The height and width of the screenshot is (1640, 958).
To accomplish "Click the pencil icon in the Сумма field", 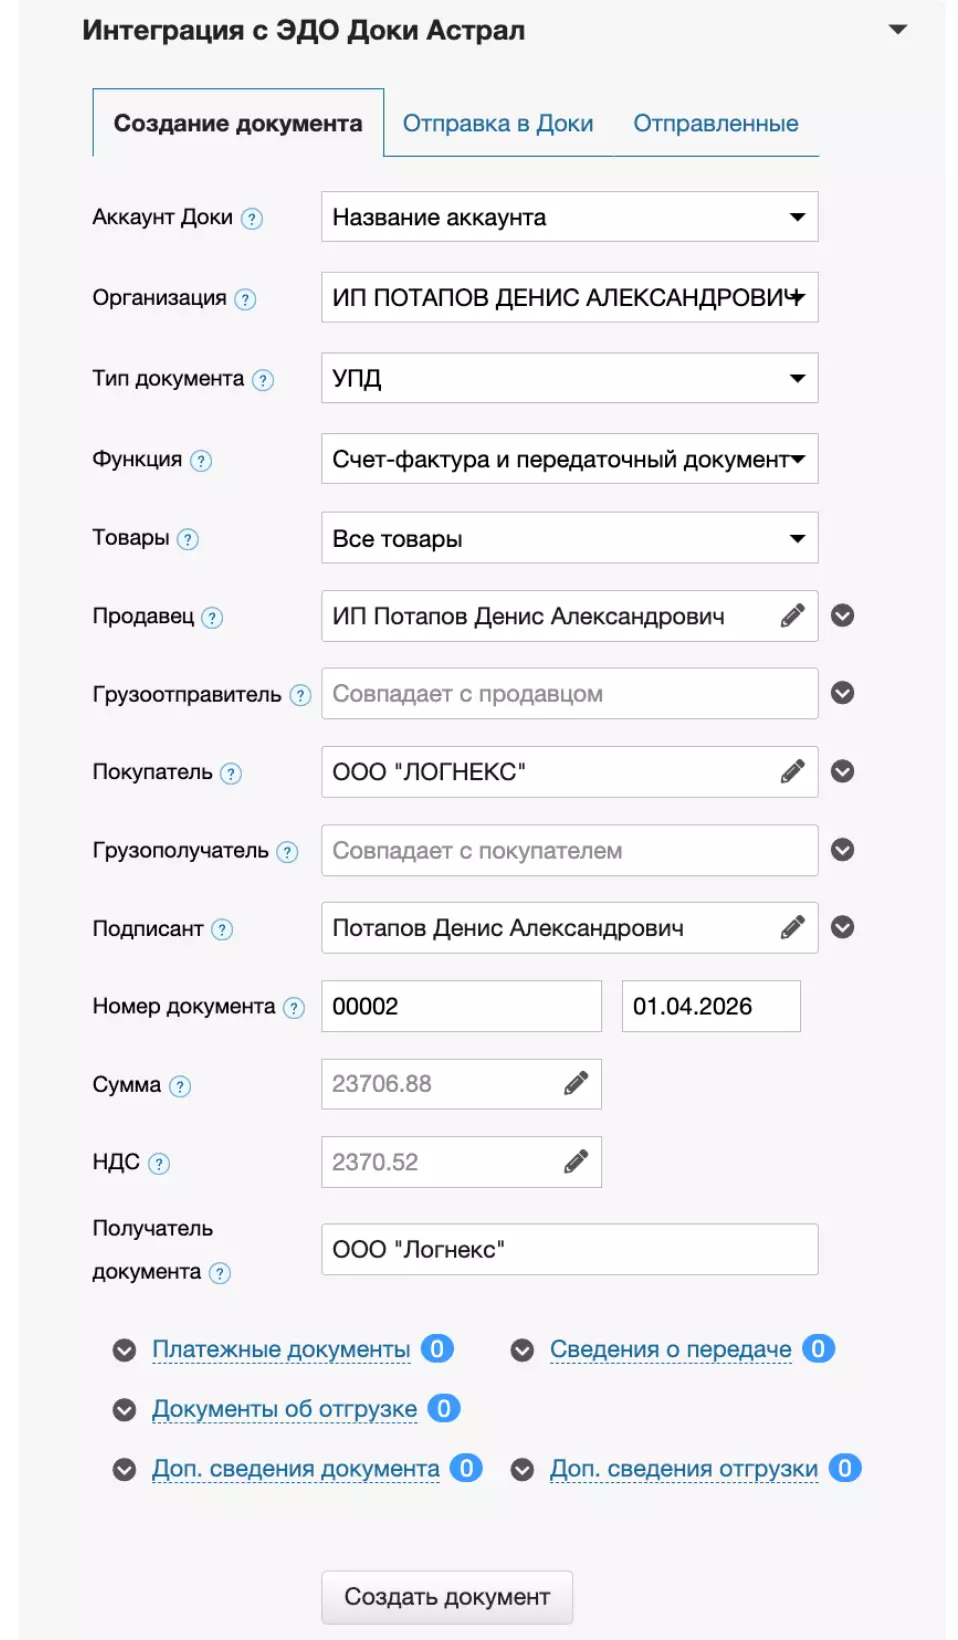I will (x=576, y=1084).
